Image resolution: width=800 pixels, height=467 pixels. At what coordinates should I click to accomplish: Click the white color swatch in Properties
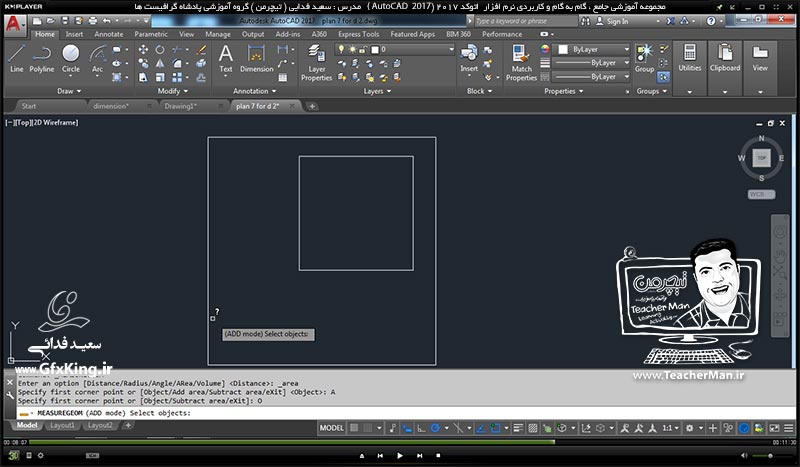pyautogui.click(x=563, y=50)
